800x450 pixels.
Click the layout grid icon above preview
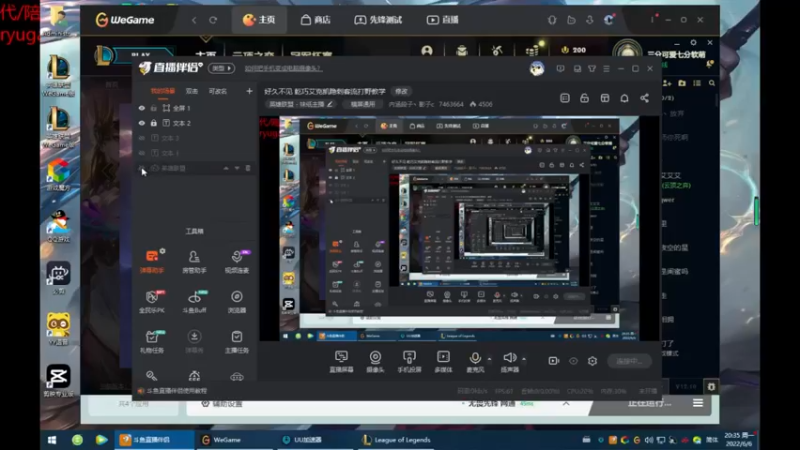tap(605, 98)
